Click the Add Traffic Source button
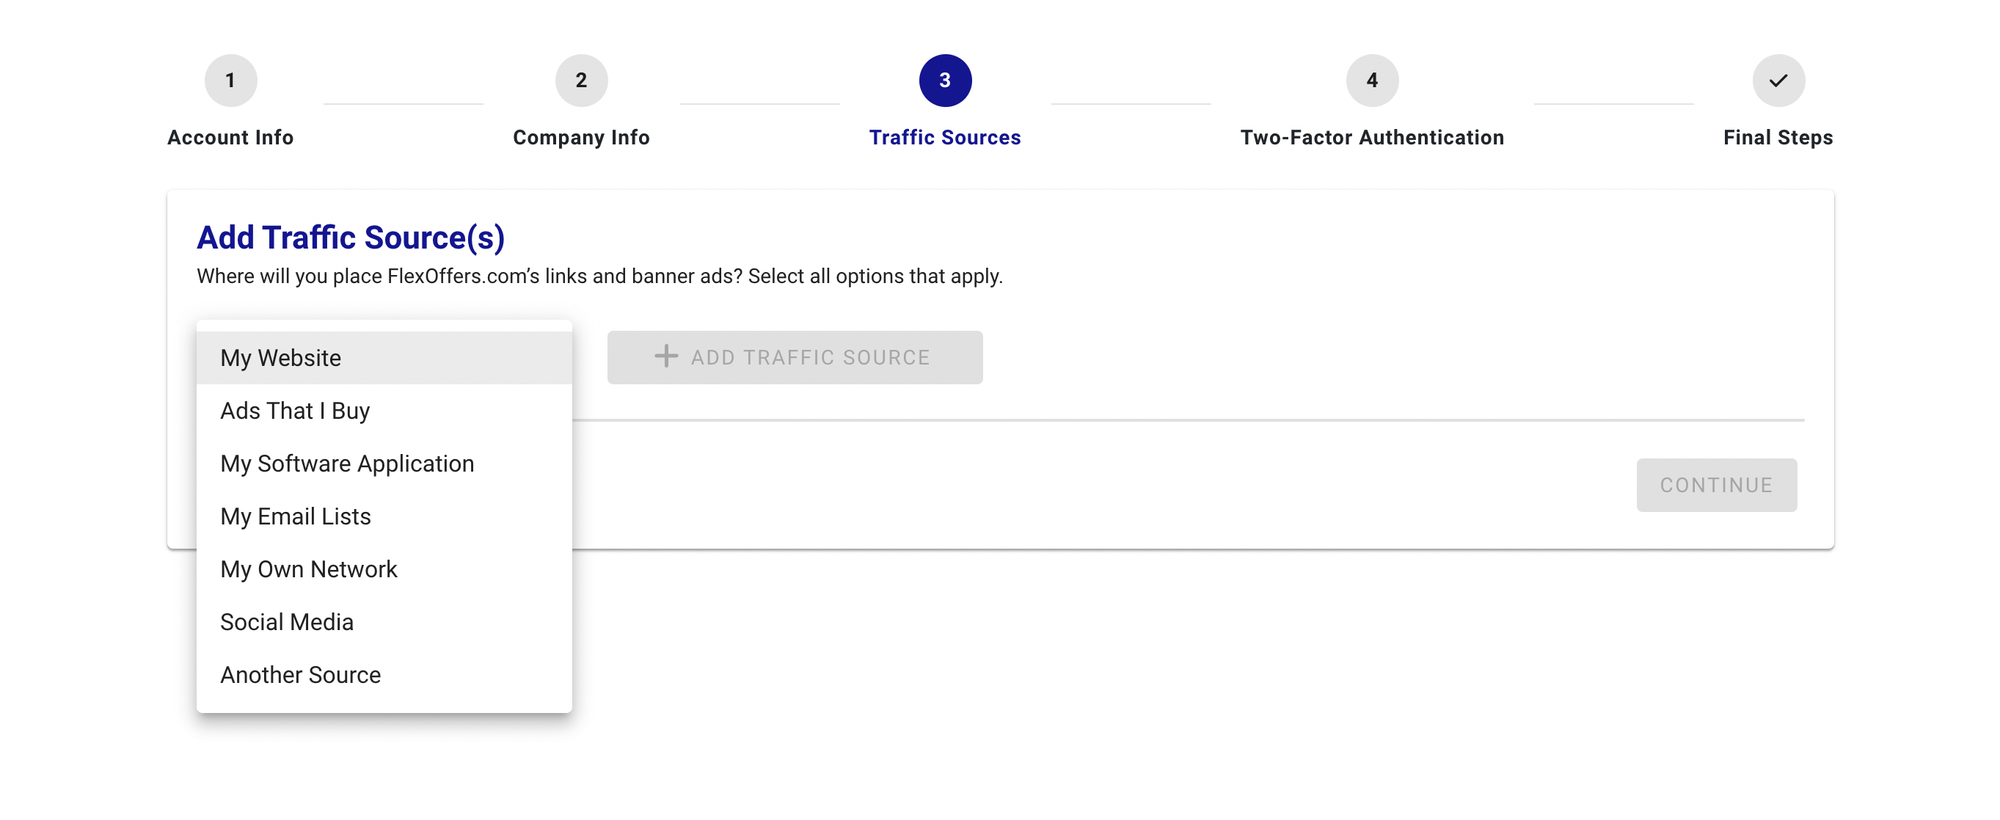This screenshot has width=2000, height=820. tap(795, 358)
